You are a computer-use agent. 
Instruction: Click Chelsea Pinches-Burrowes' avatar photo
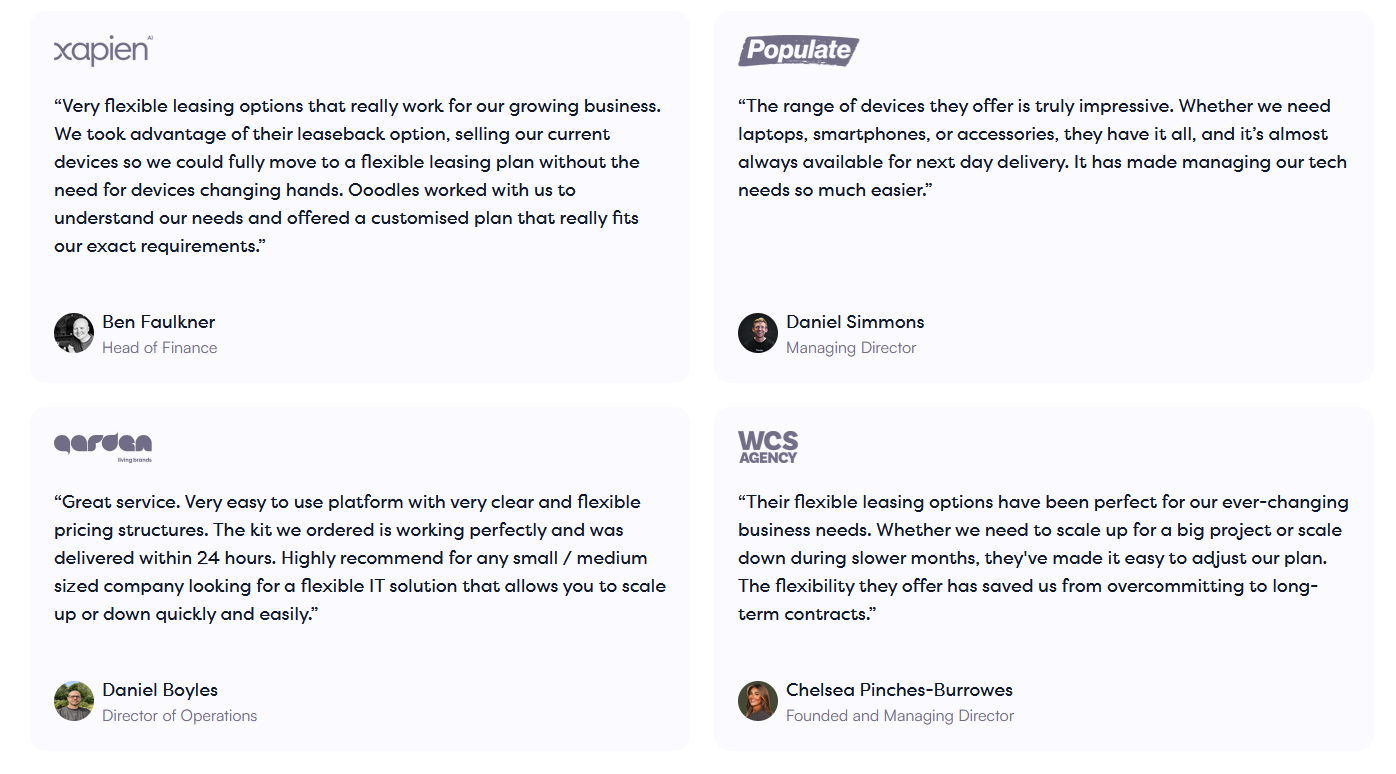(x=758, y=701)
